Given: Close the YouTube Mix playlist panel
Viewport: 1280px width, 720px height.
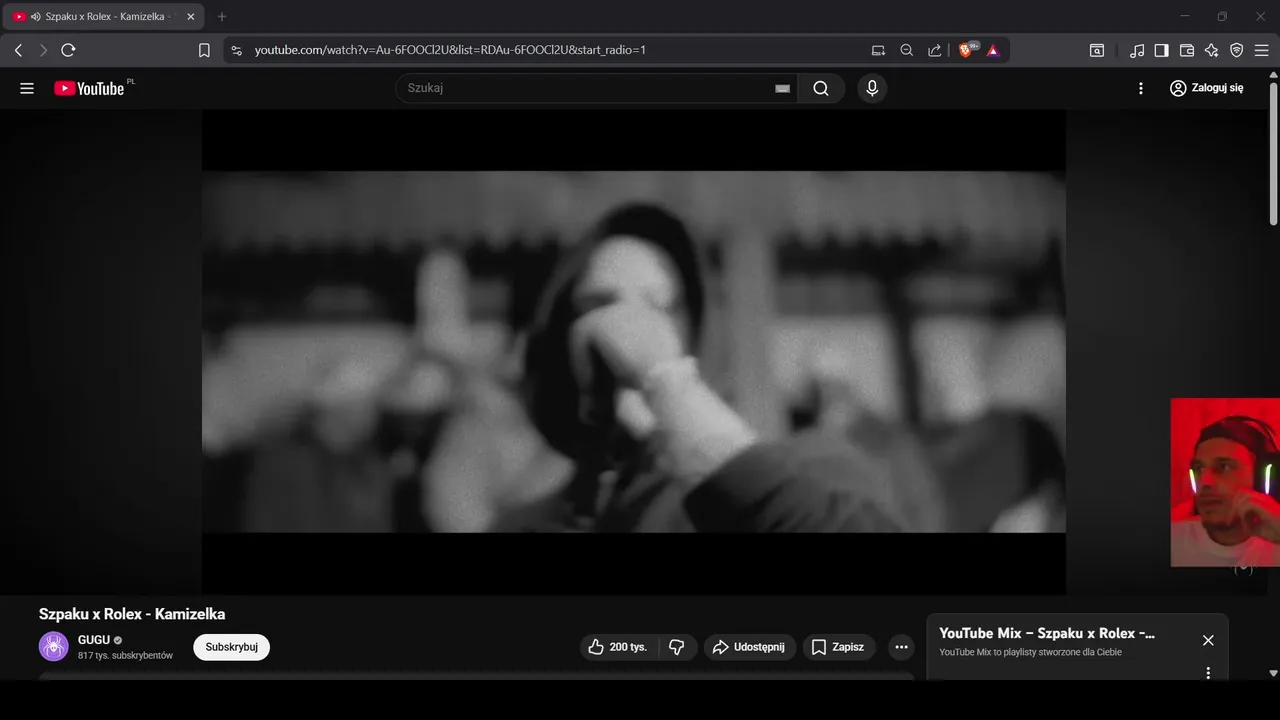Looking at the screenshot, I should click(x=1208, y=640).
